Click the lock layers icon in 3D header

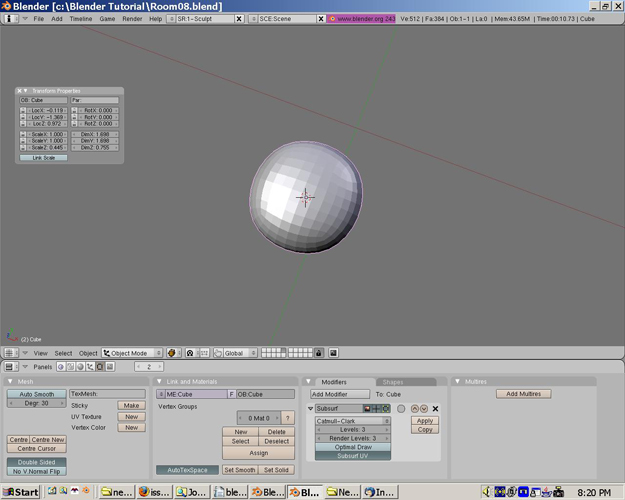tap(319, 353)
